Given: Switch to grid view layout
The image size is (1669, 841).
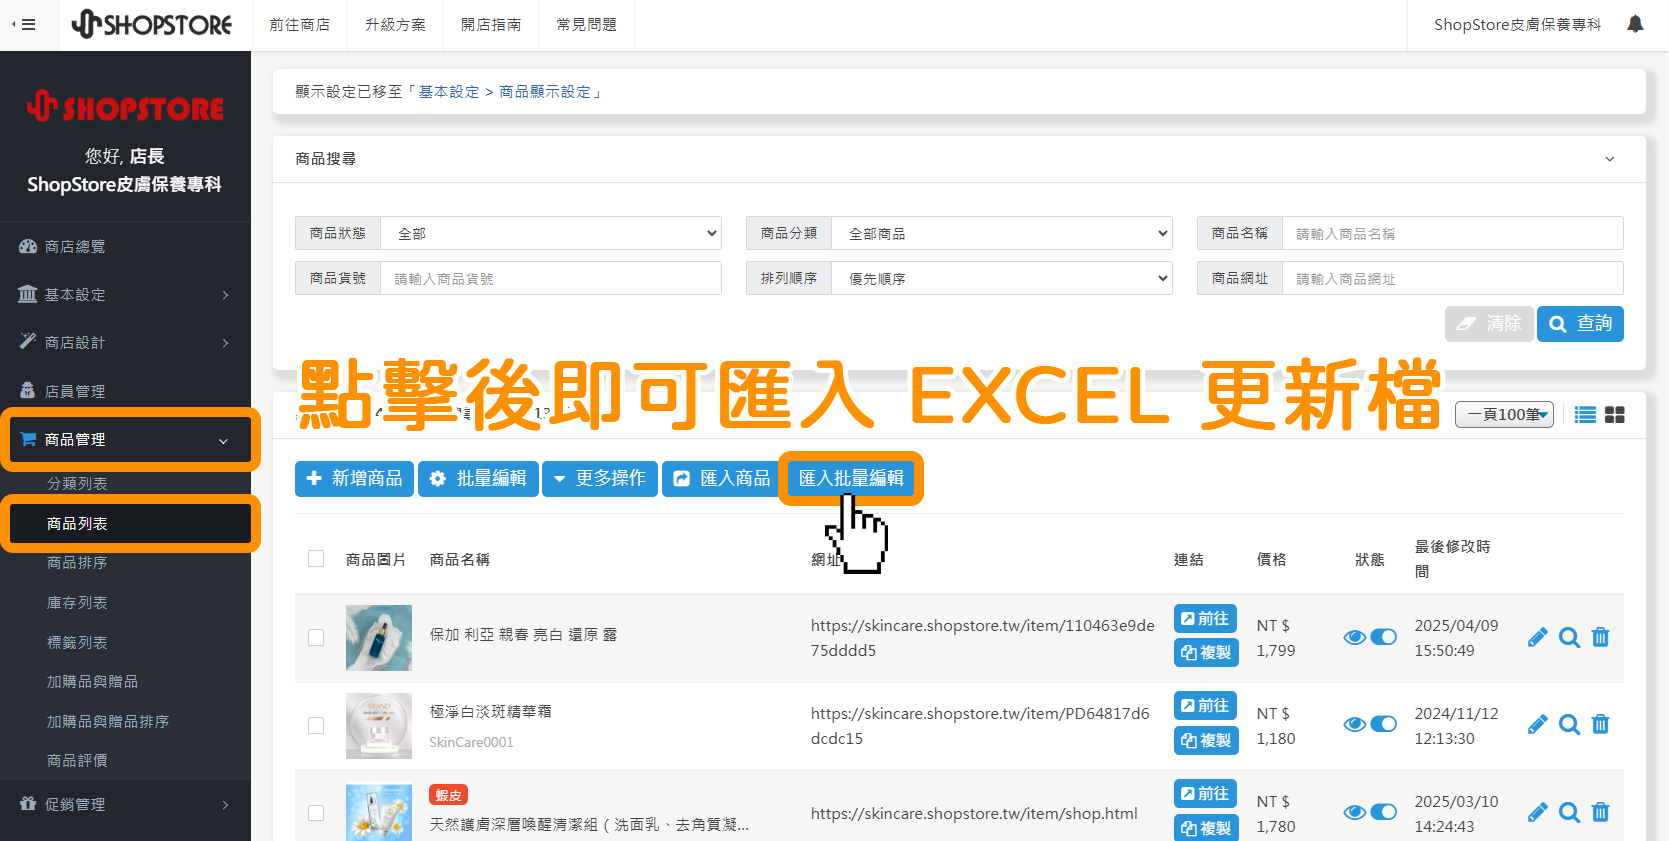Looking at the screenshot, I should tap(1615, 415).
